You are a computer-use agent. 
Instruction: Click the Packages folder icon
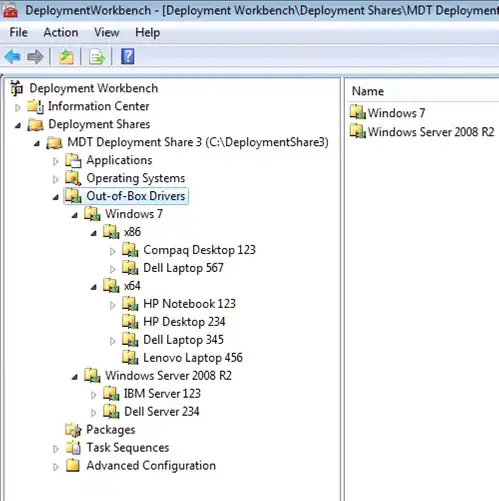point(73,430)
